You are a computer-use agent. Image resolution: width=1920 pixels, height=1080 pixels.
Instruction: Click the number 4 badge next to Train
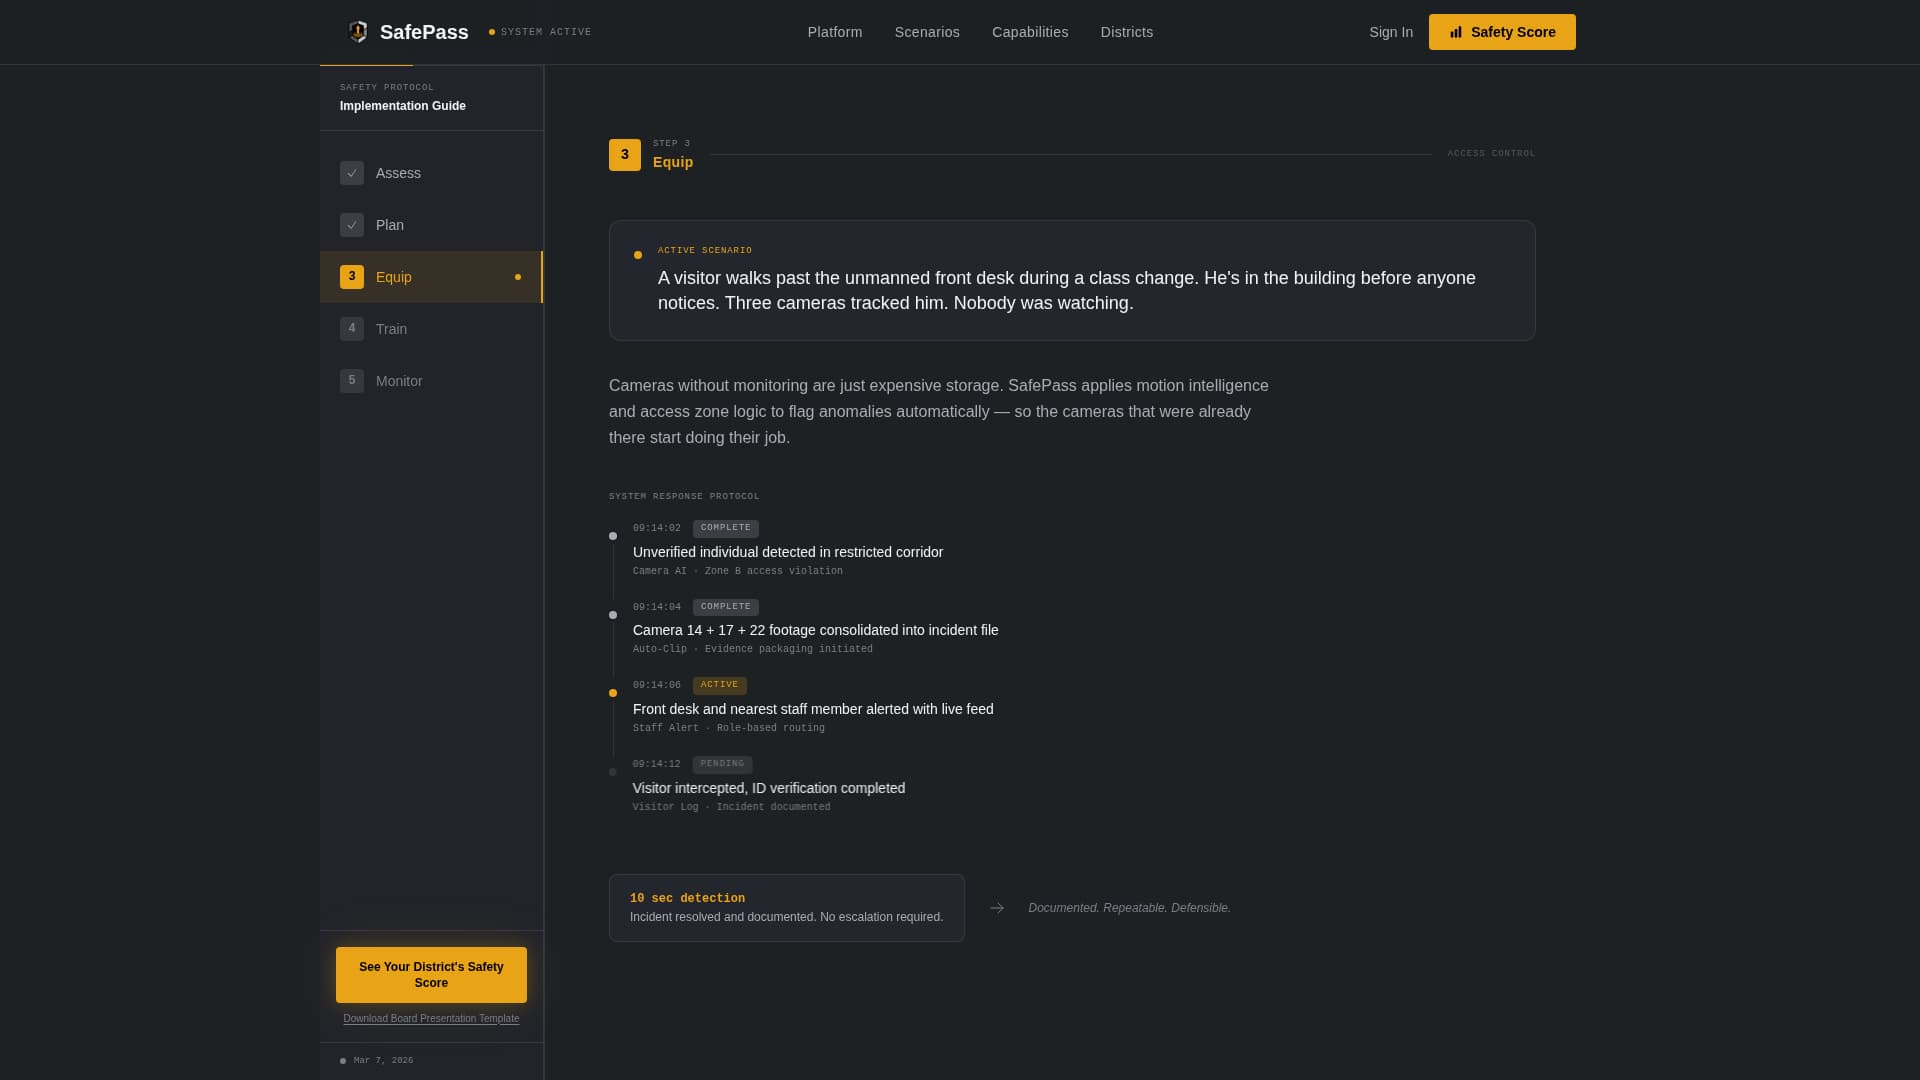(x=352, y=329)
